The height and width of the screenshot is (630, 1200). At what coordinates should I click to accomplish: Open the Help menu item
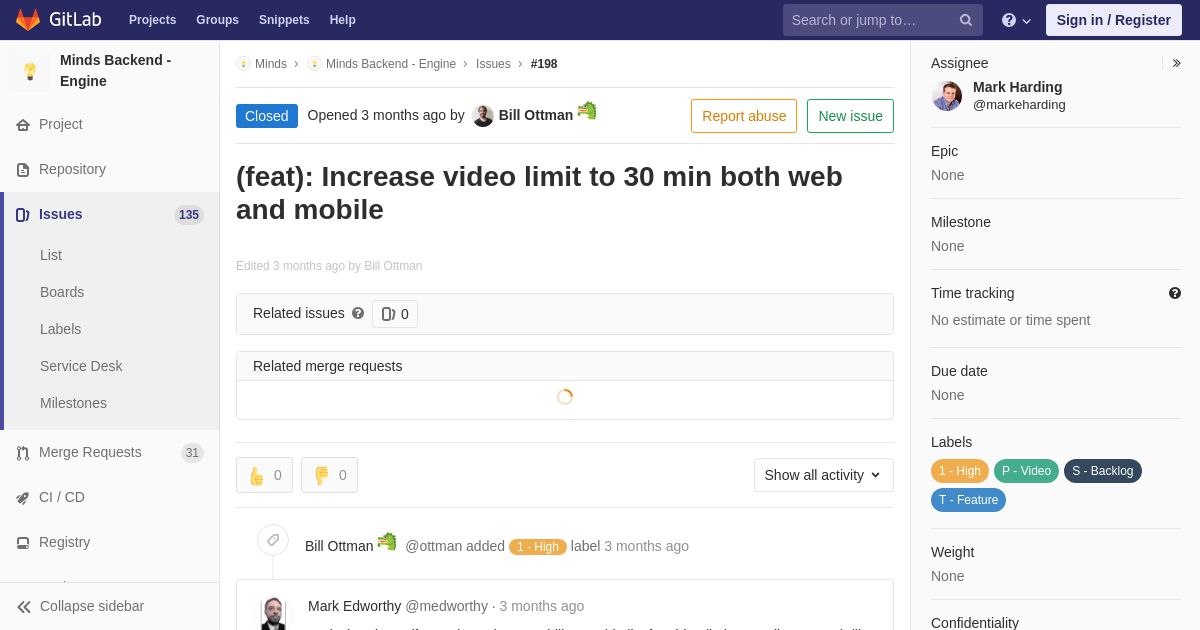coord(343,20)
